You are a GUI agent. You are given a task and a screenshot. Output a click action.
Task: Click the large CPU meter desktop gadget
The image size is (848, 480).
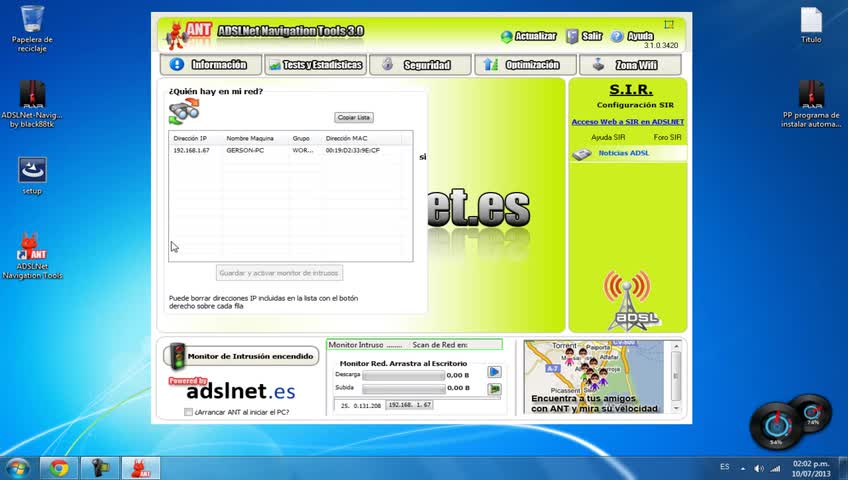[x=776, y=425]
